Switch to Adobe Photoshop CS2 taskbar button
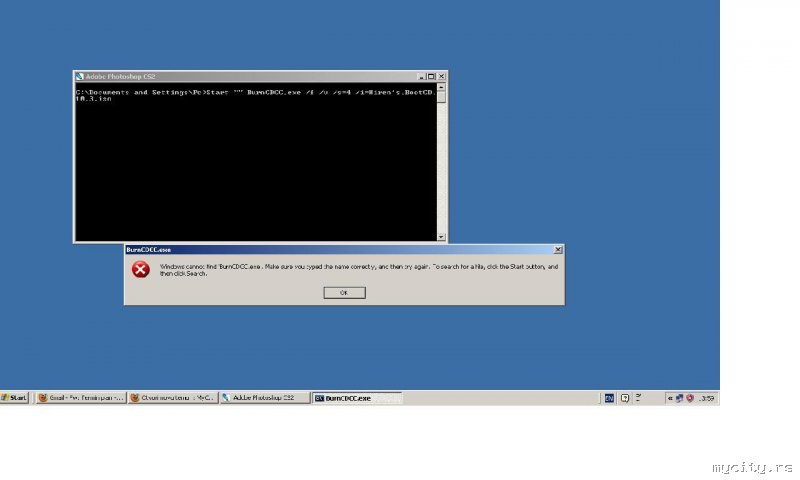Viewport: 800px width, 480px height. click(264, 398)
